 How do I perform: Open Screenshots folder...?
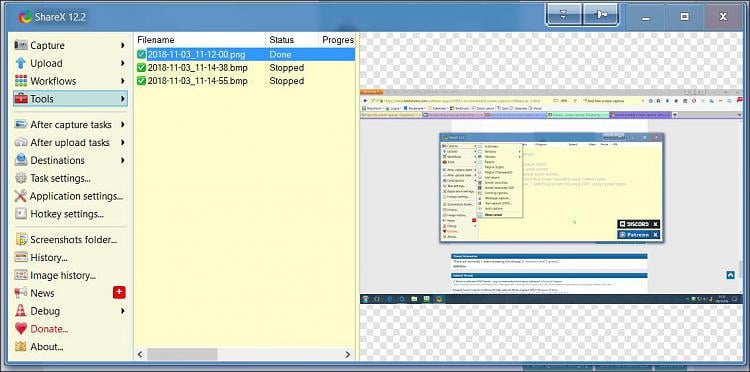click(x=70, y=240)
